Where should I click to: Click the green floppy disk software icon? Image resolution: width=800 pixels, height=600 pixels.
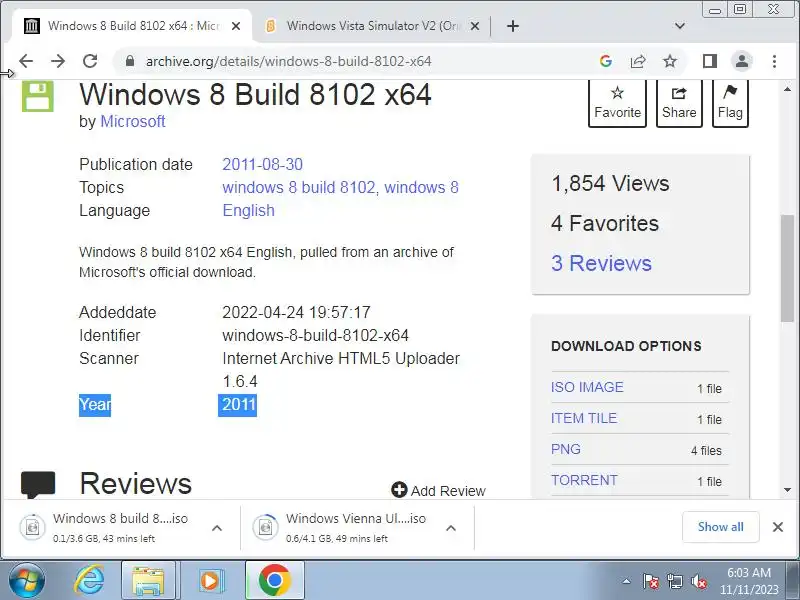pos(38,96)
